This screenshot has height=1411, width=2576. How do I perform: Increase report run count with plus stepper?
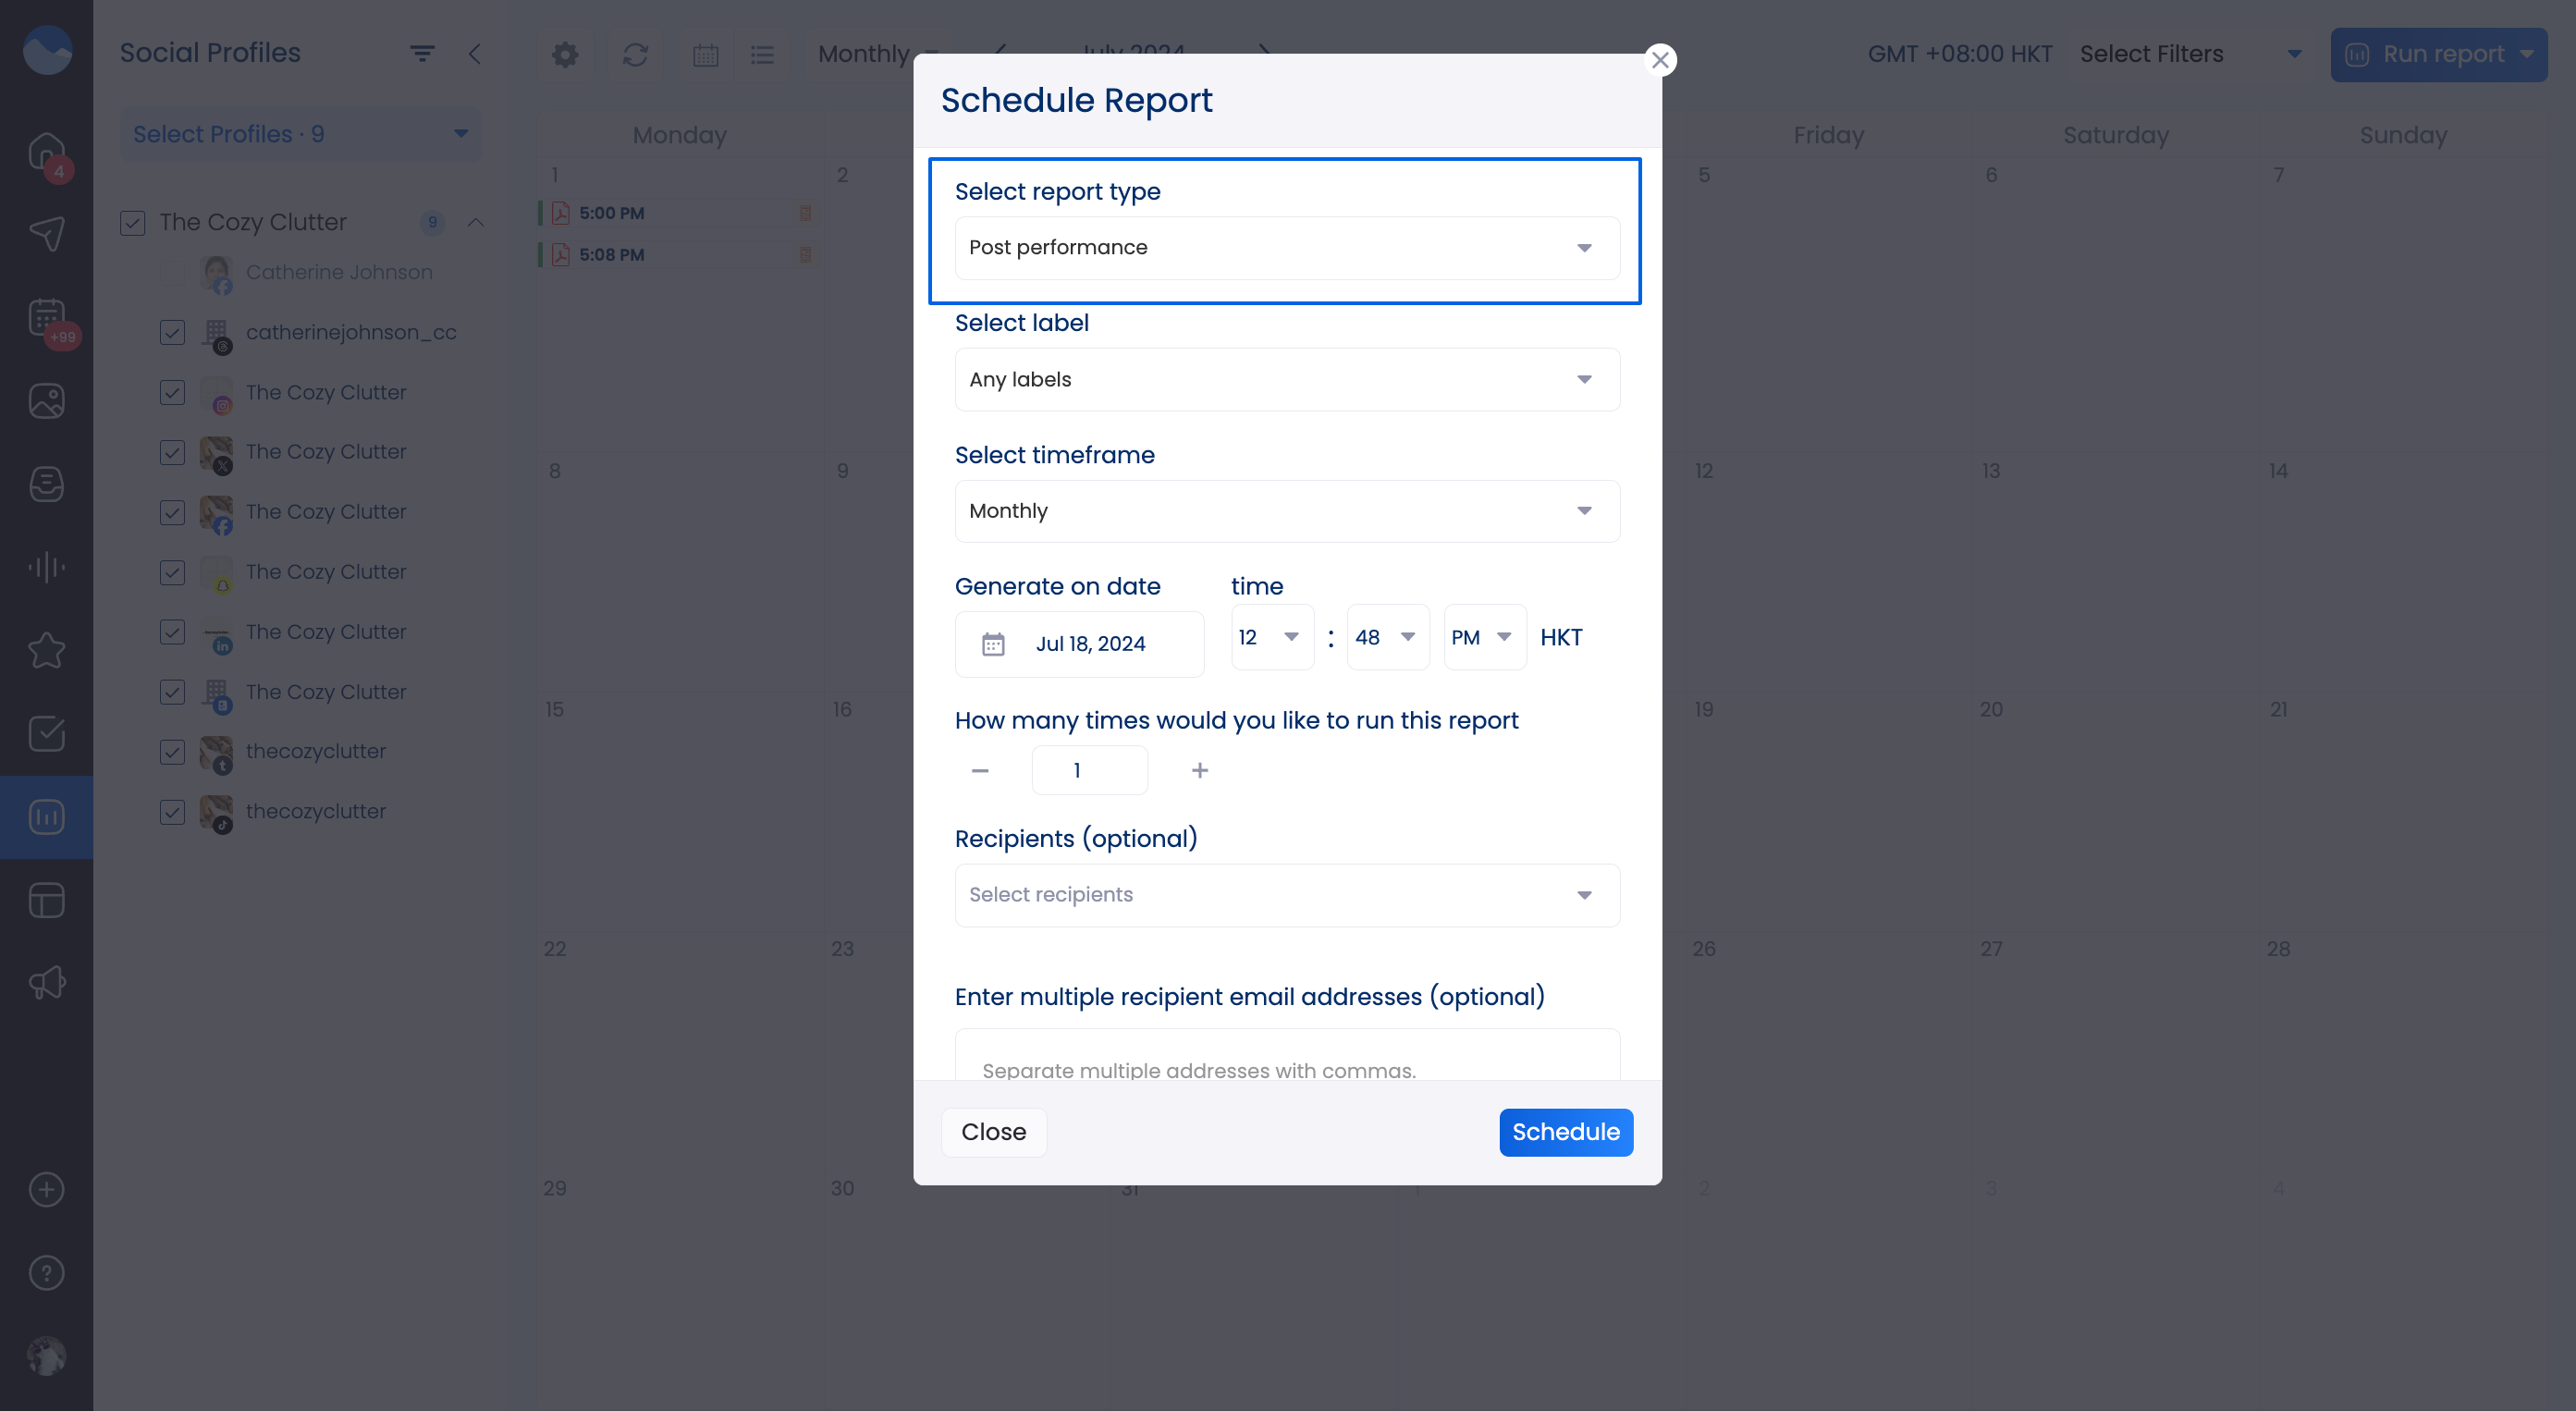click(1199, 770)
